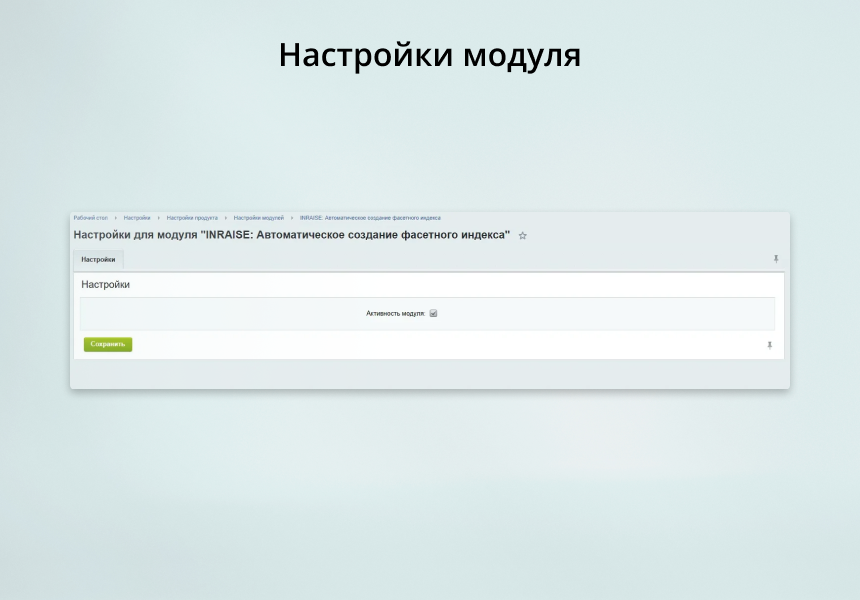Click the pin icon in the tab bar
The height and width of the screenshot is (600, 860).
[776, 259]
